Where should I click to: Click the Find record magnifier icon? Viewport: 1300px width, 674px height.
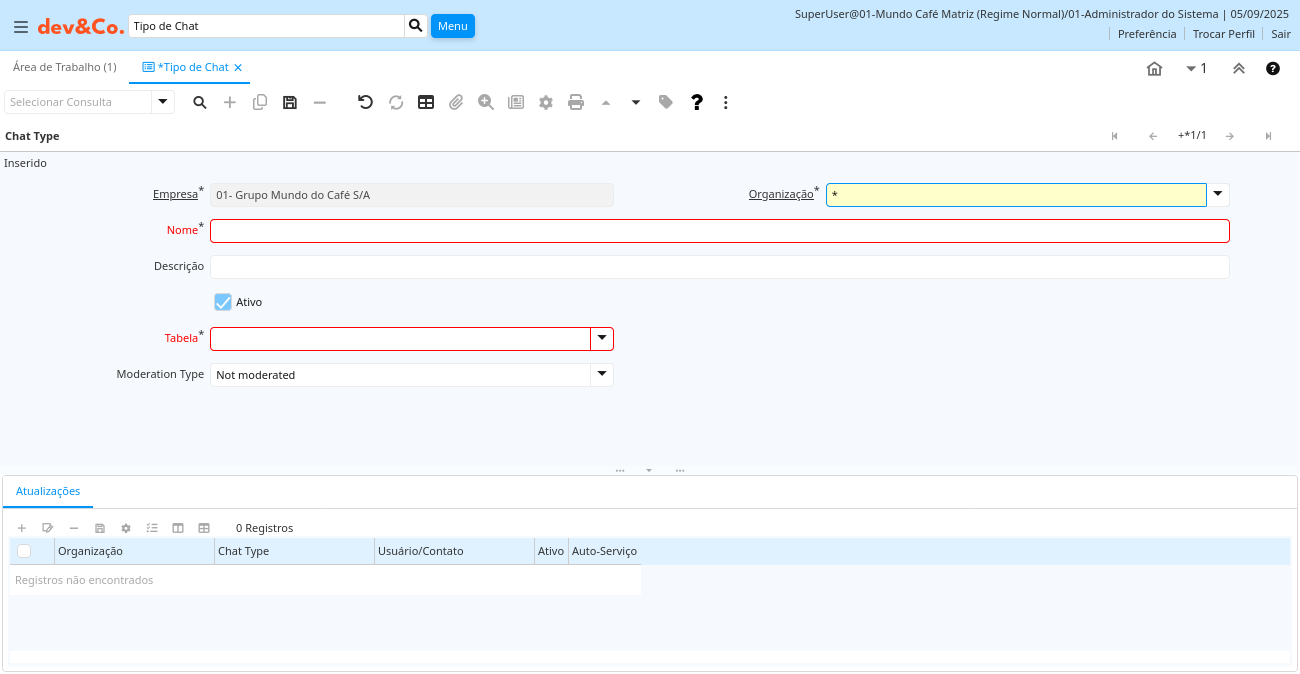point(200,102)
